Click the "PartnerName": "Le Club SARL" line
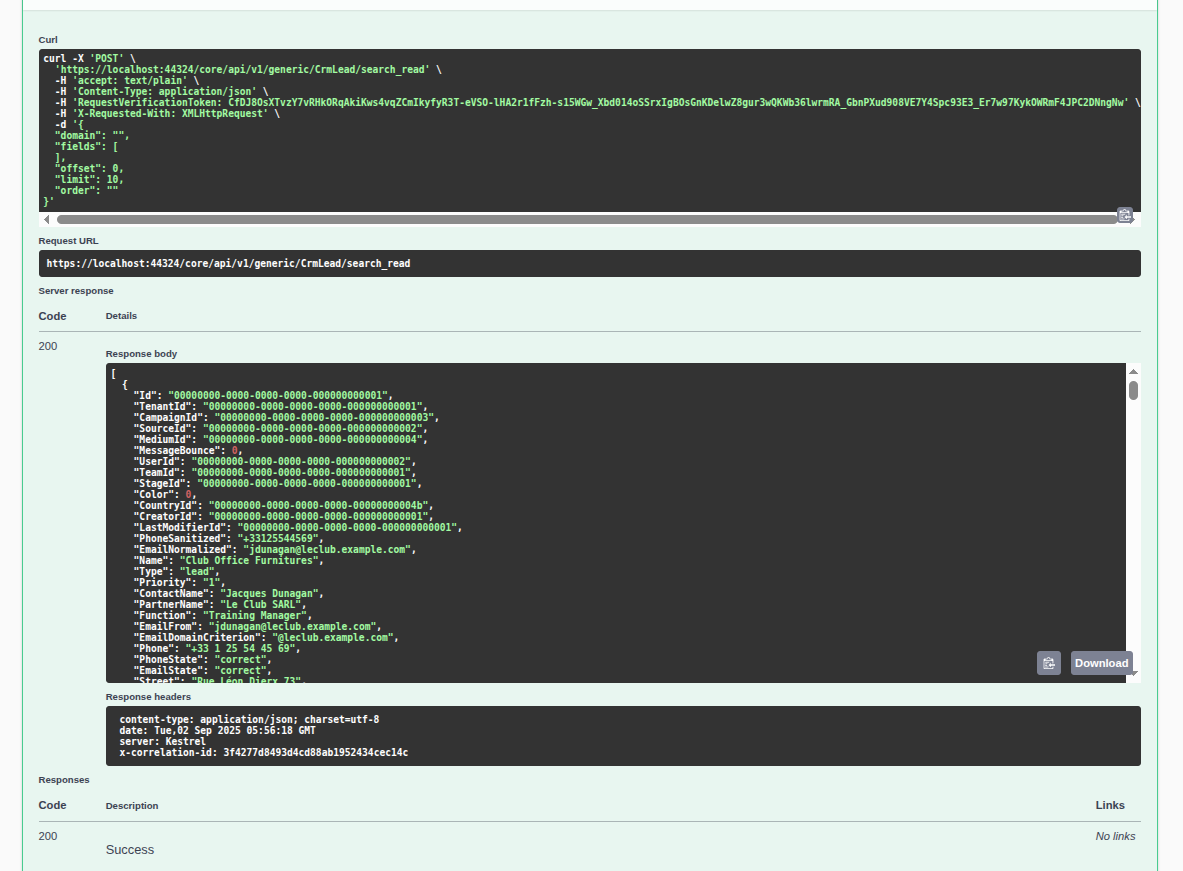 coord(220,605)
